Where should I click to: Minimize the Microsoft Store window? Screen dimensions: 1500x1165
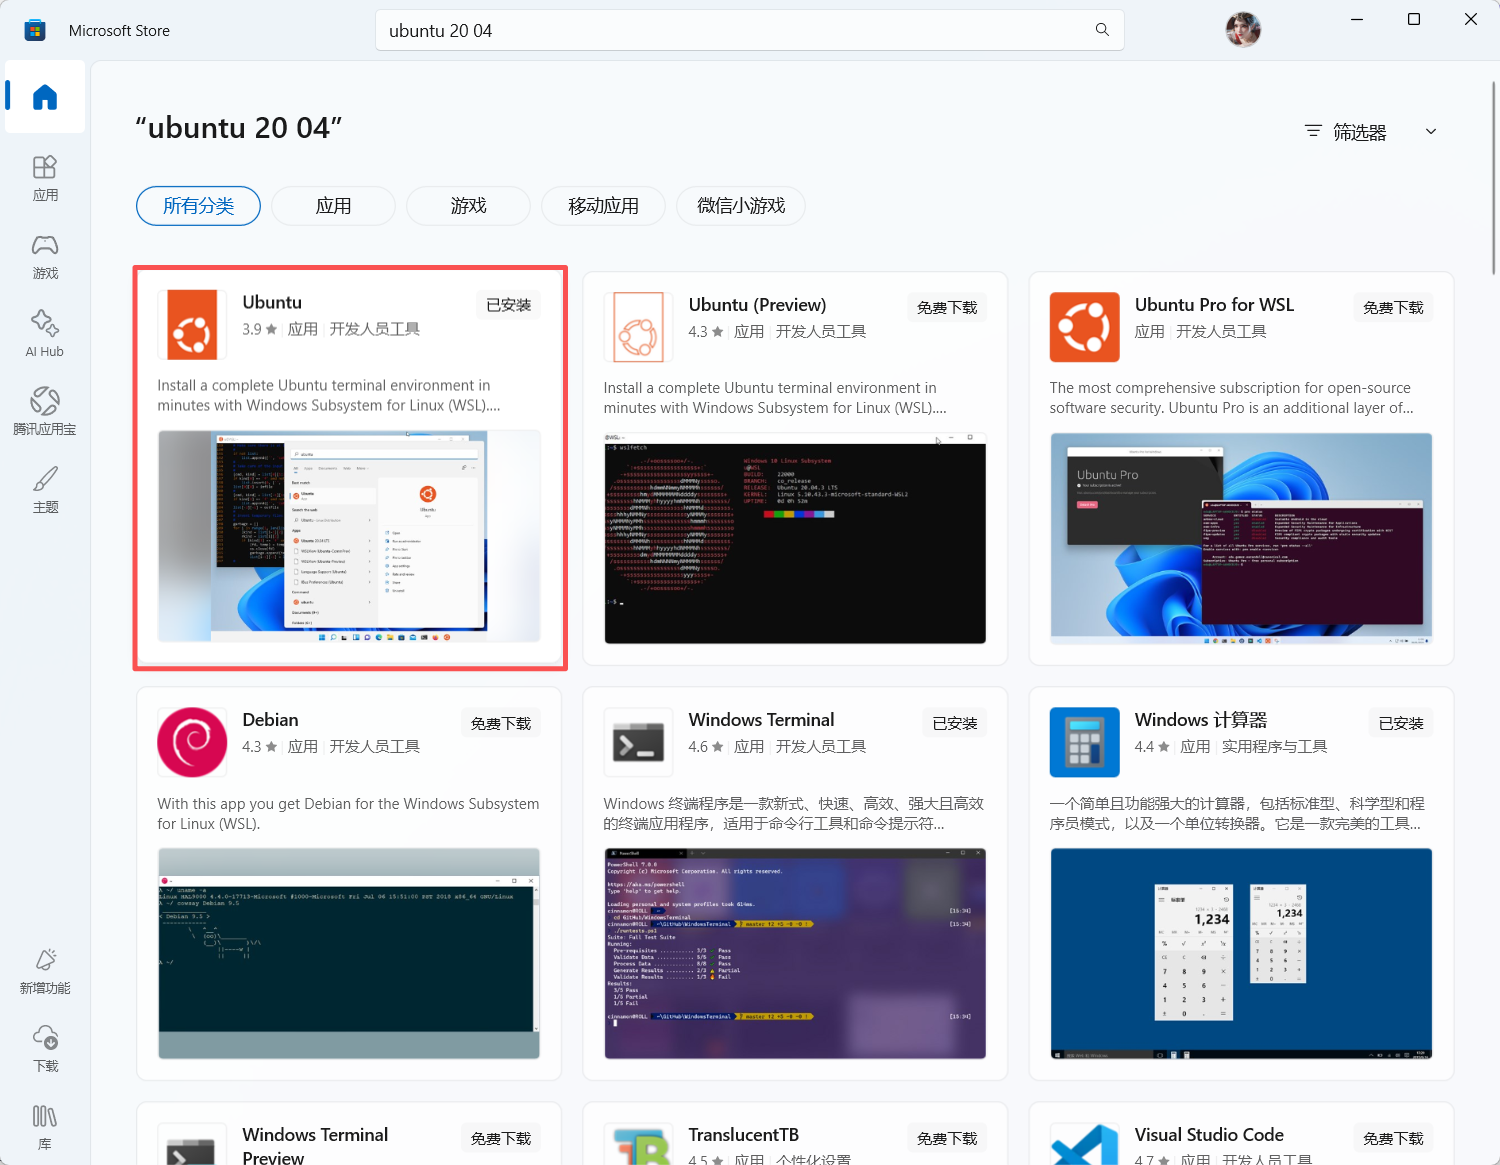coord(1357,20)
